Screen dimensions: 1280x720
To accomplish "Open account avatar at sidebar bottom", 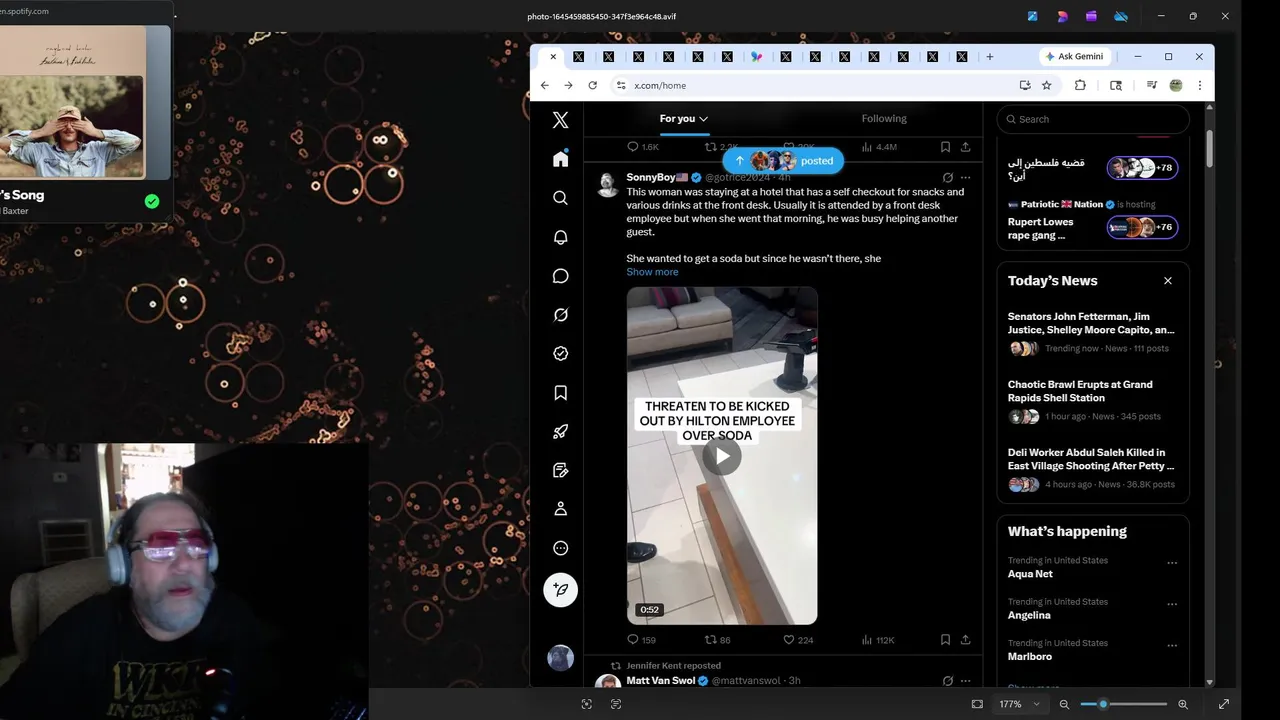I will tap(560, 657).
